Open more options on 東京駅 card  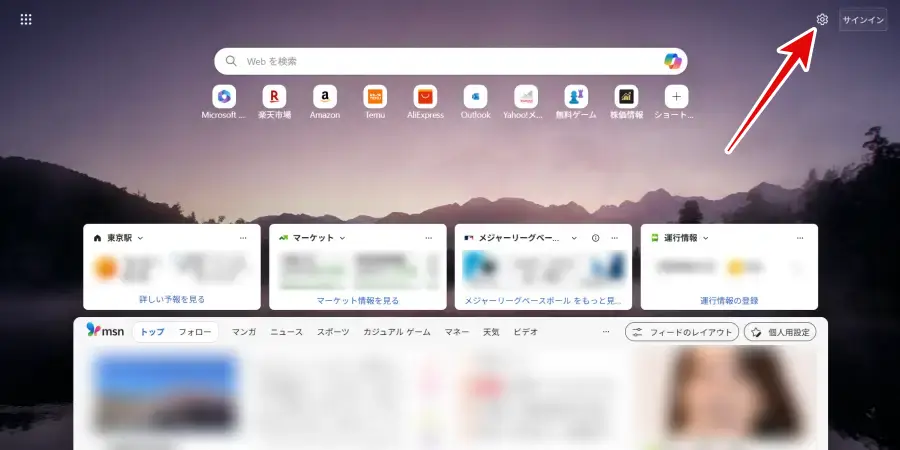click(243, 238)
